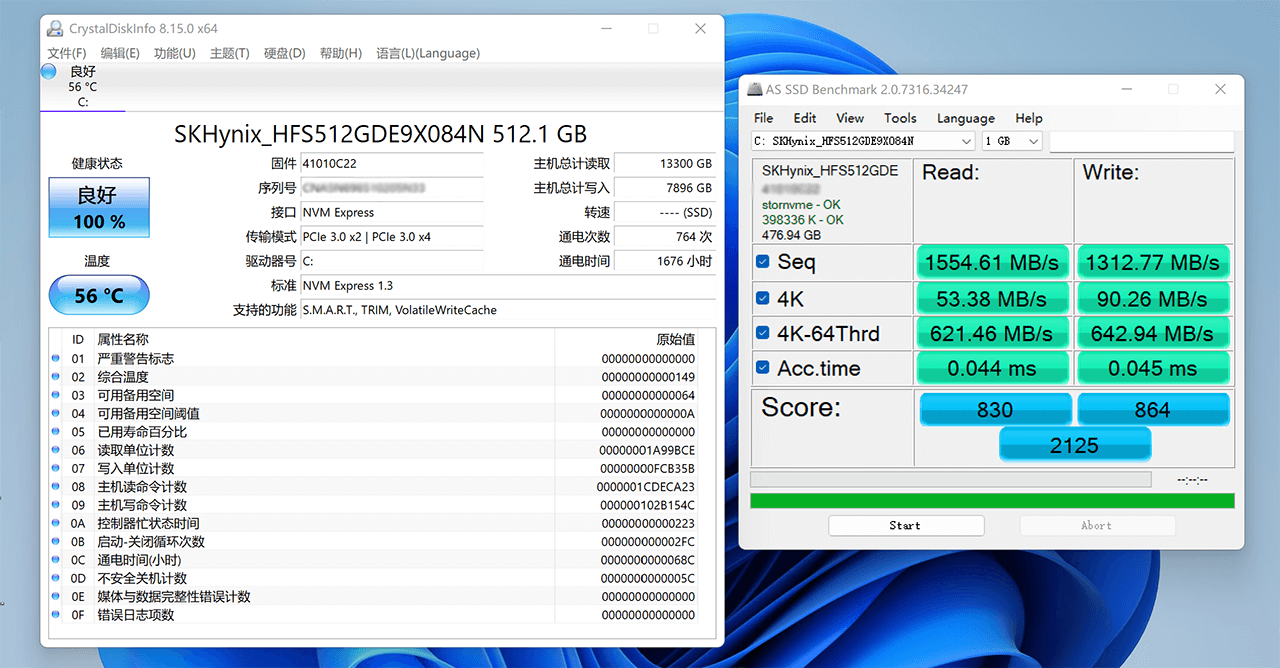Open the 1 GB test size dropdown
The height and width of the screenshot is (668, 1280).
pyautogui.click(x=1013, y=141)
